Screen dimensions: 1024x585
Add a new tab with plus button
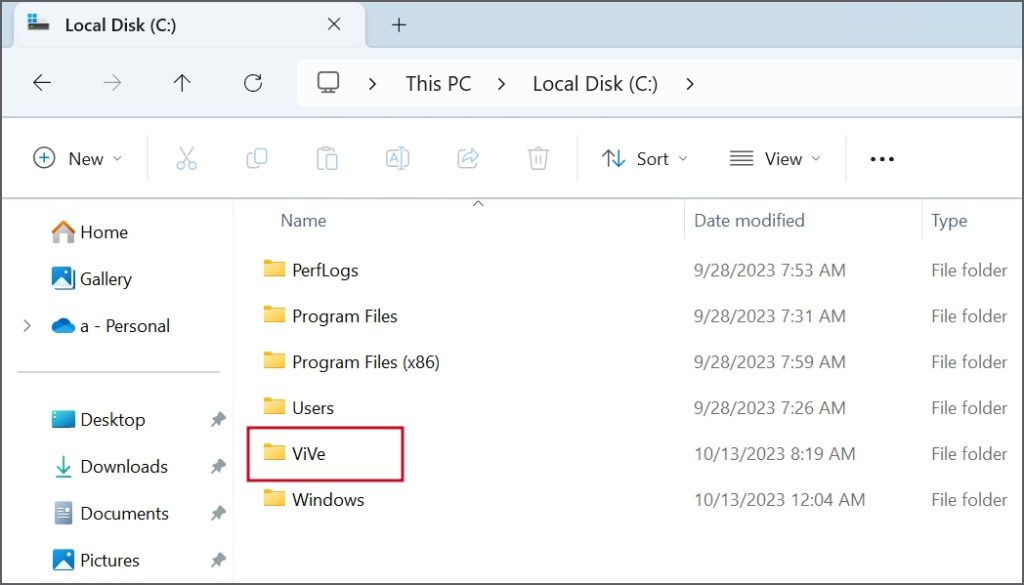pyautogui.click(x=398, y=25)
